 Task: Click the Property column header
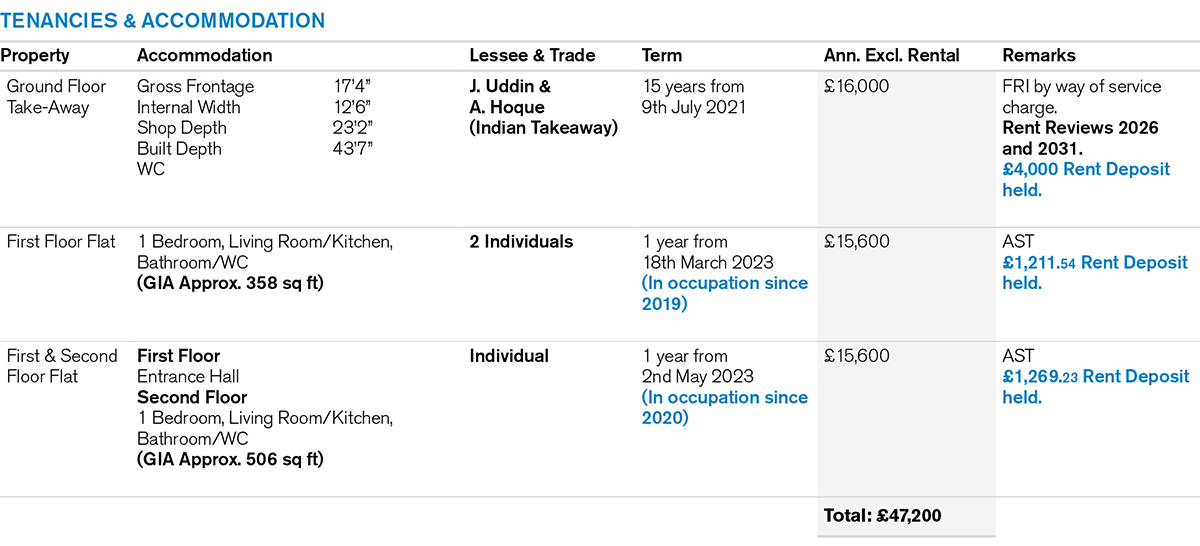point(35,56)
